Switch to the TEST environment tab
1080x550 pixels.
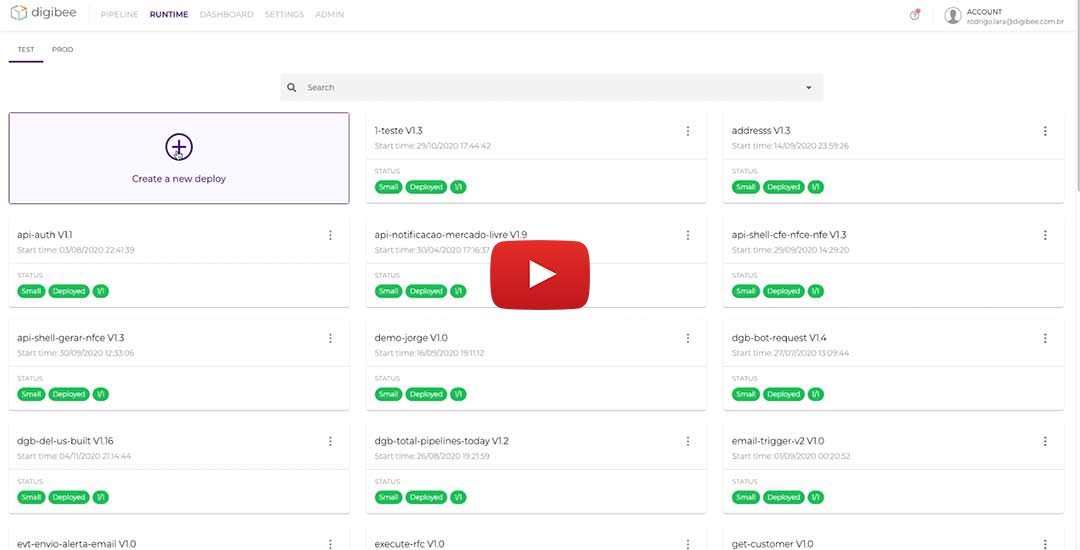(x=26, y=50)
